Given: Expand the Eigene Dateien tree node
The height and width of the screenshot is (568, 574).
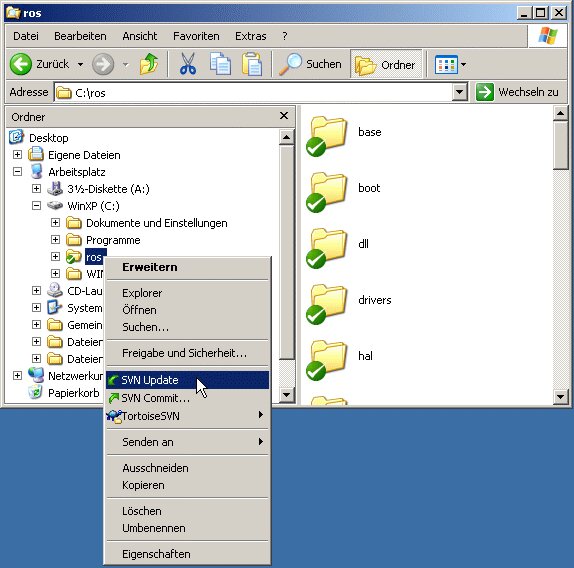Looking at the screenshot, I should pyautogui.click(x=17, y=154).
